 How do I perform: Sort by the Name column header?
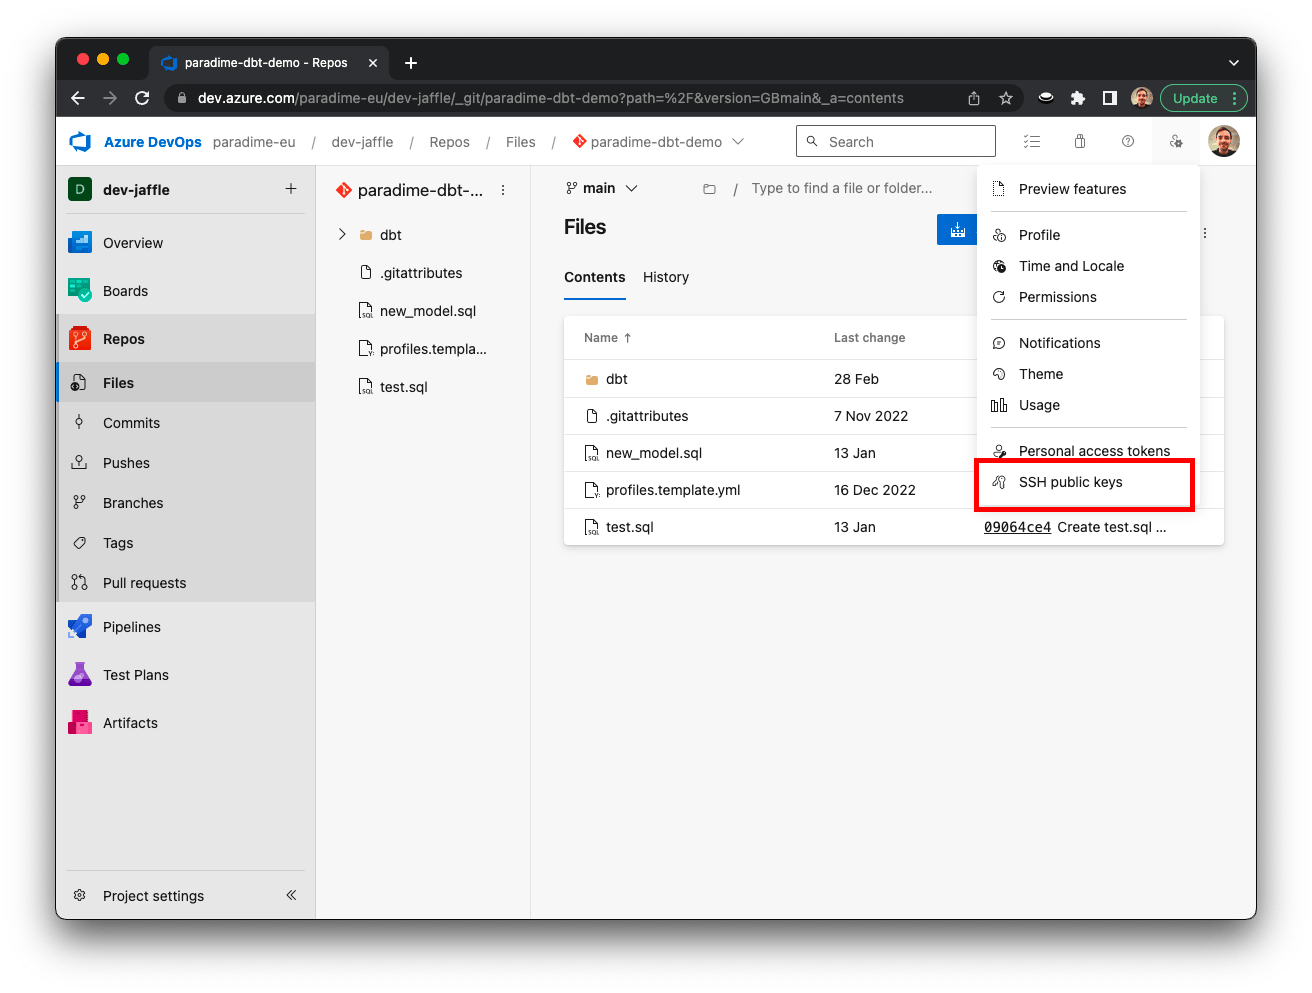[x=607, y=338]
